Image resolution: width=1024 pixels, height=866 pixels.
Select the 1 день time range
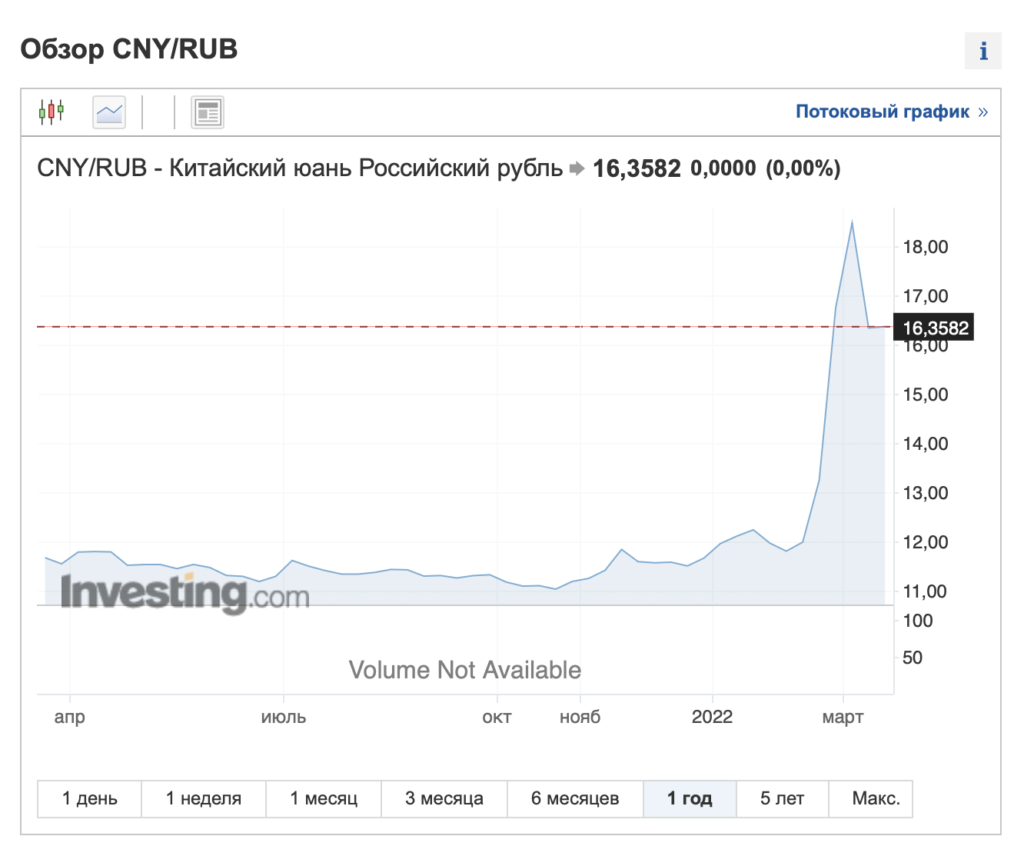(89, 798)
